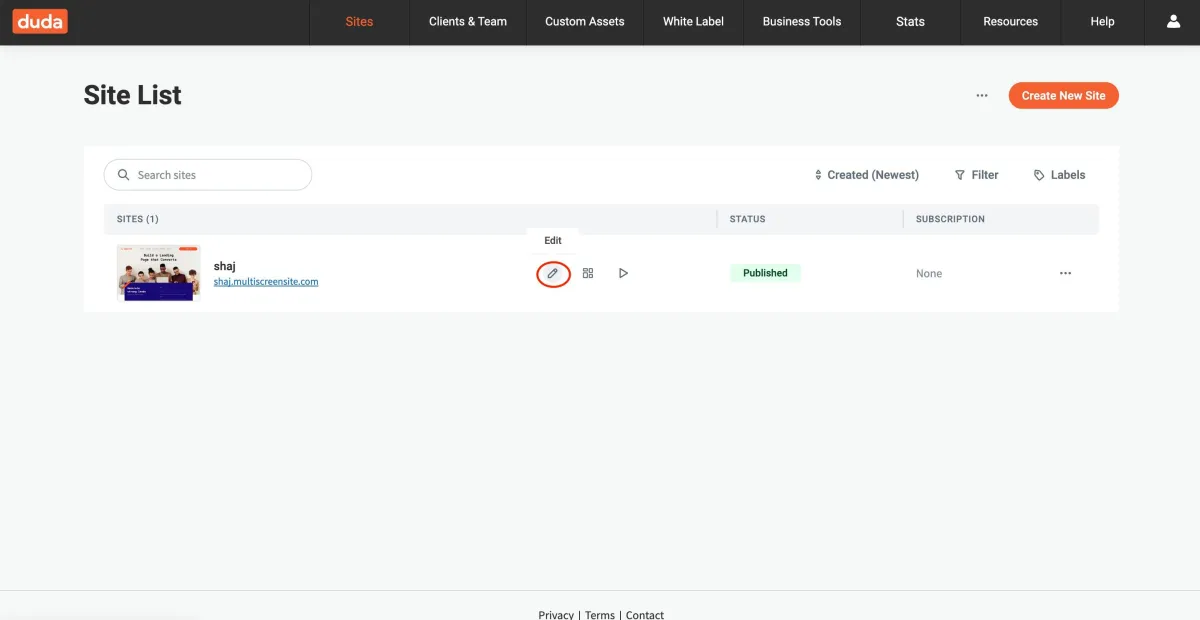Preview the shaj site with the play icon

623,273
